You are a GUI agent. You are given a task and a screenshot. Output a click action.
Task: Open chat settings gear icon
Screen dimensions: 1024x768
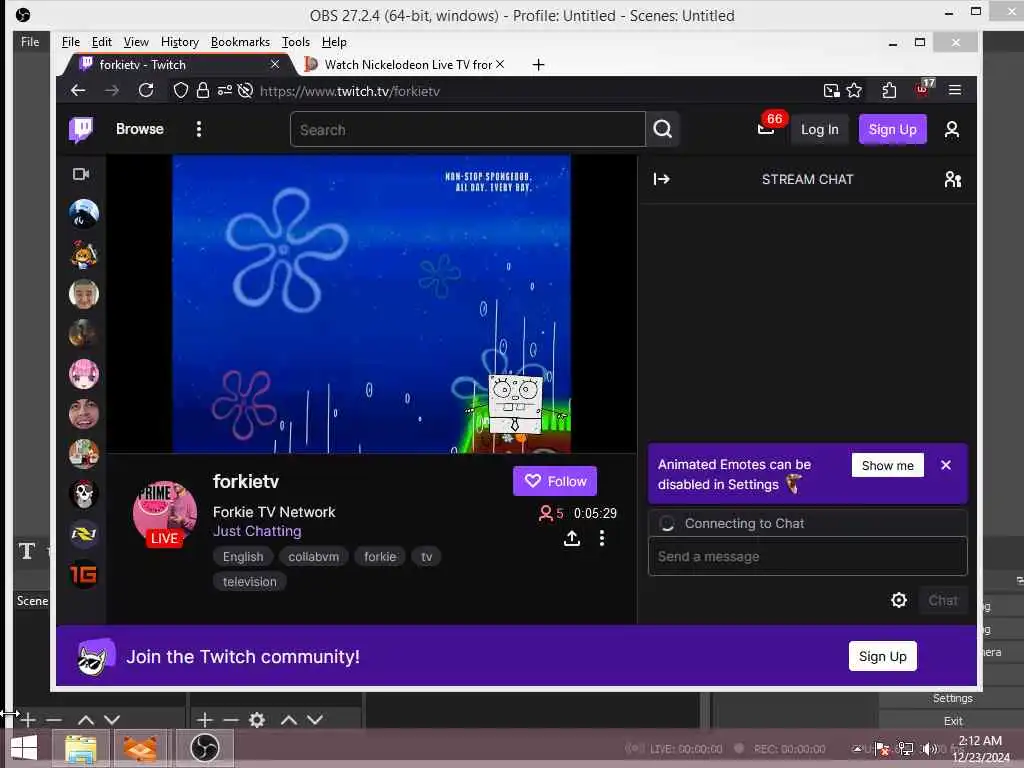tap(899, 600)
